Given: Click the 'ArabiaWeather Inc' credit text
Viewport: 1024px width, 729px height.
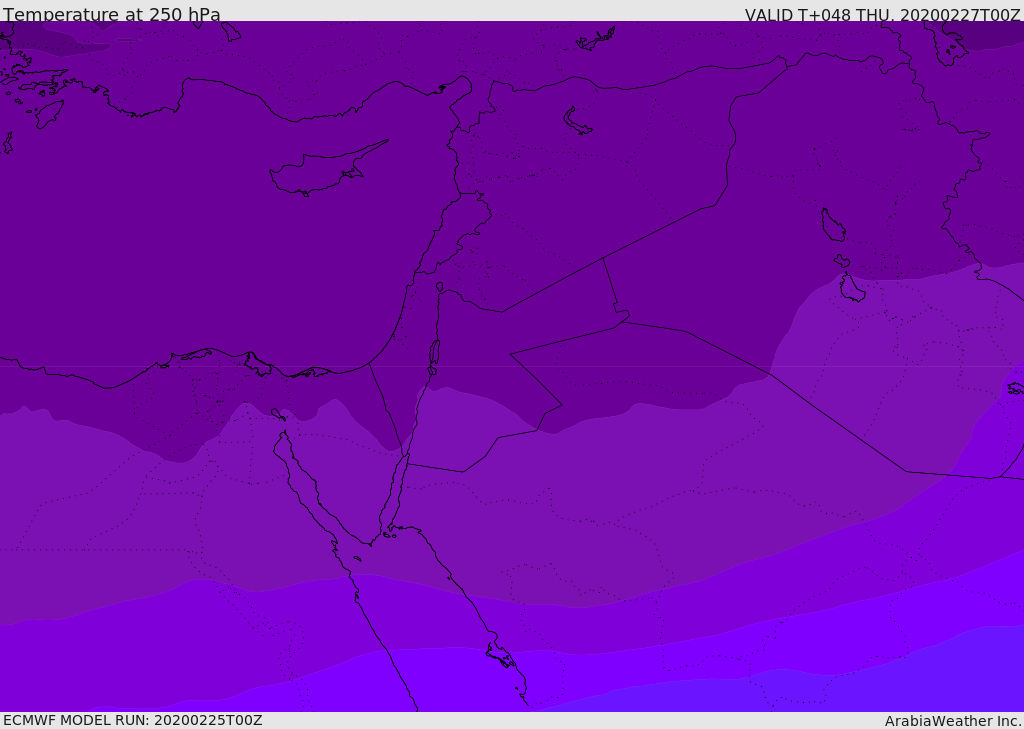Looking at the screenshot, I should click(953, 721).
